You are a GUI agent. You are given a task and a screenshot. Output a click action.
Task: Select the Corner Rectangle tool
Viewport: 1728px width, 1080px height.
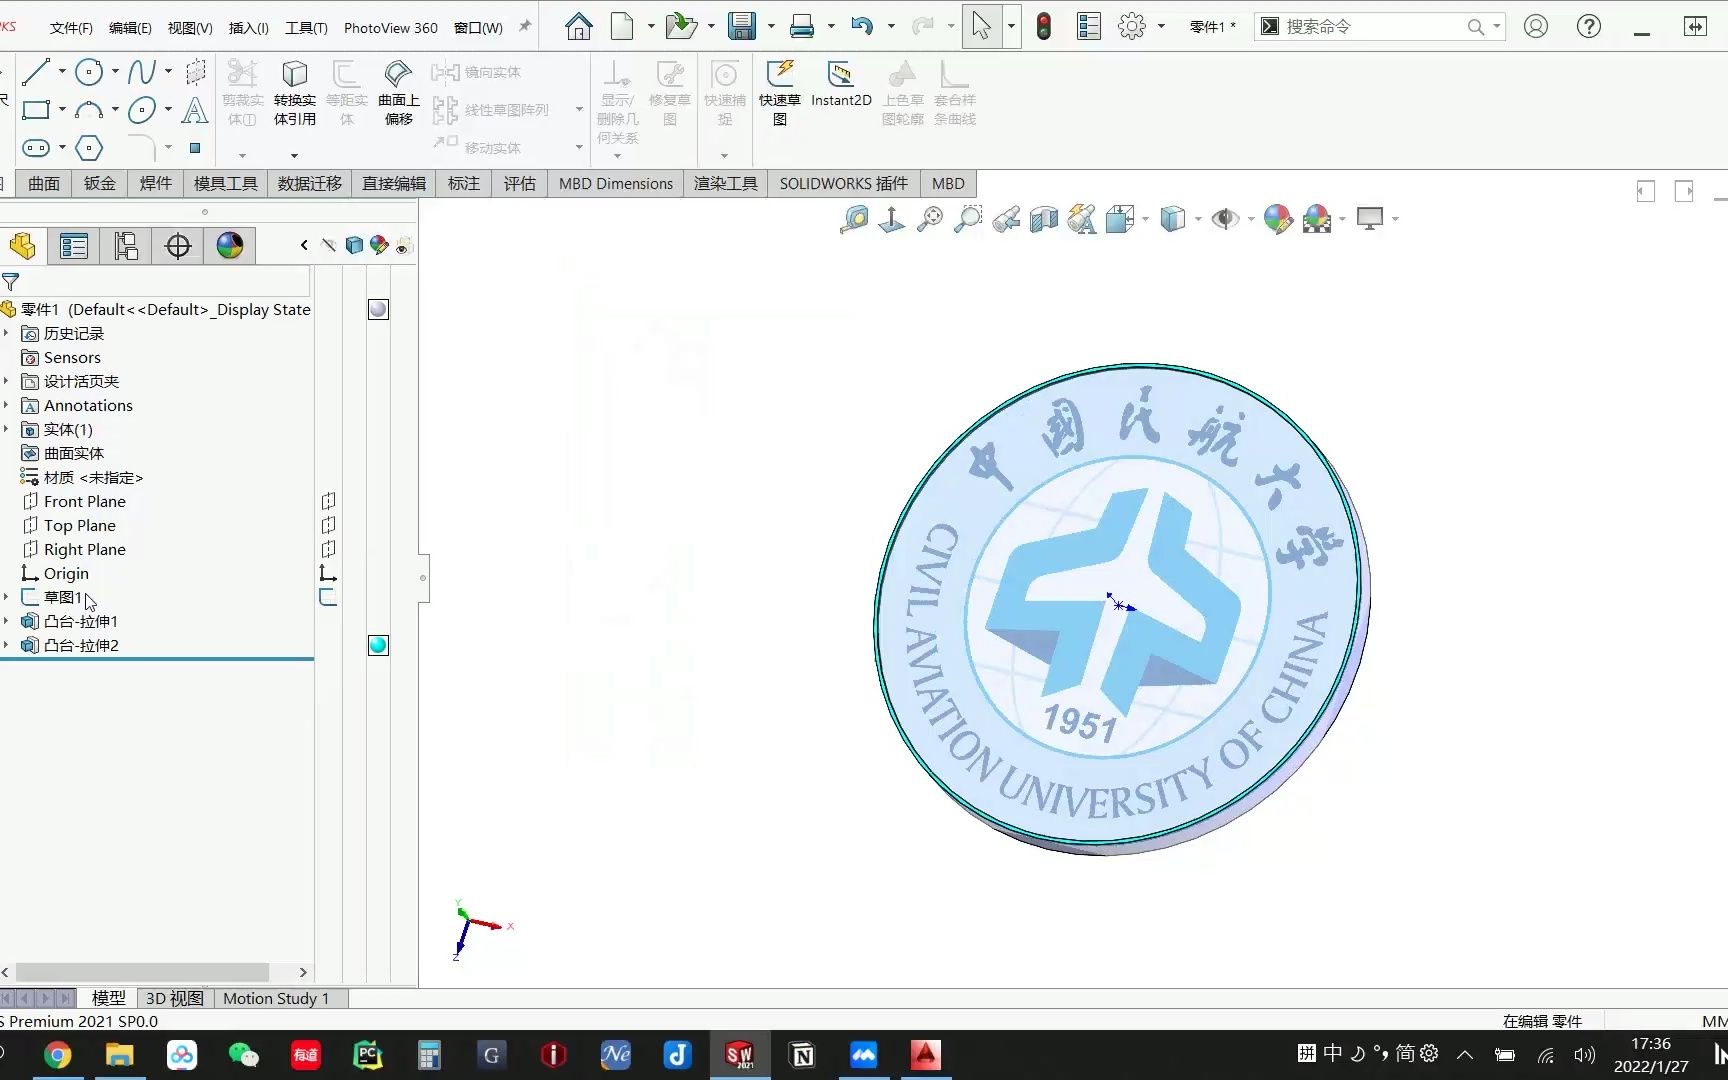tap(36, 110)
